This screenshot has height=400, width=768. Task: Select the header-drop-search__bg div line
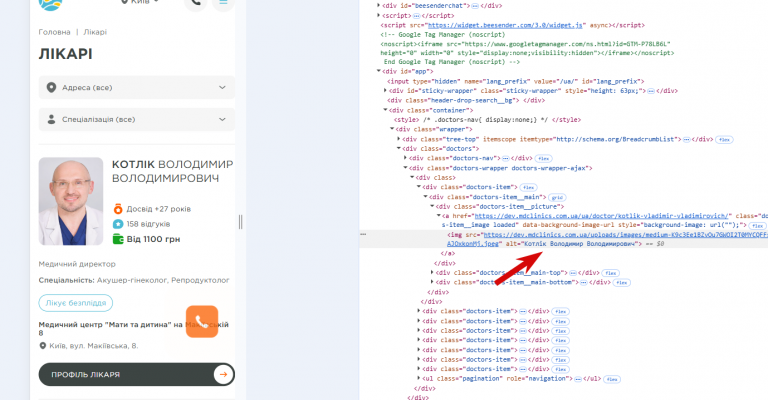click(x=466, y=100)
